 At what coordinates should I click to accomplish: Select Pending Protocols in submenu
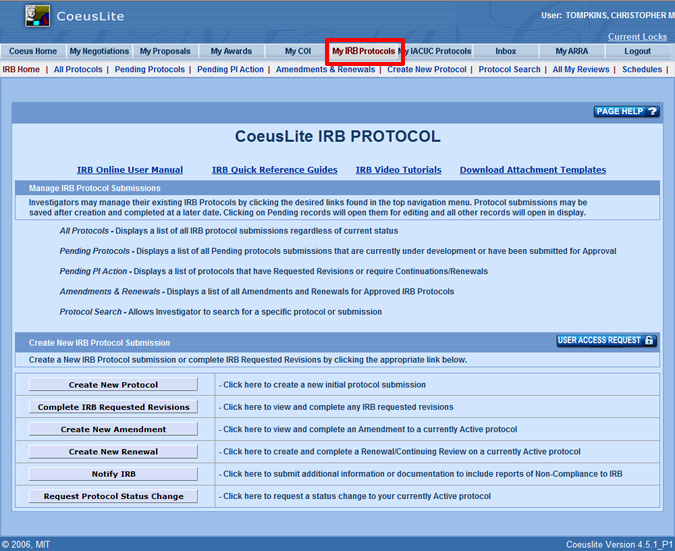[x=150, y=70]
